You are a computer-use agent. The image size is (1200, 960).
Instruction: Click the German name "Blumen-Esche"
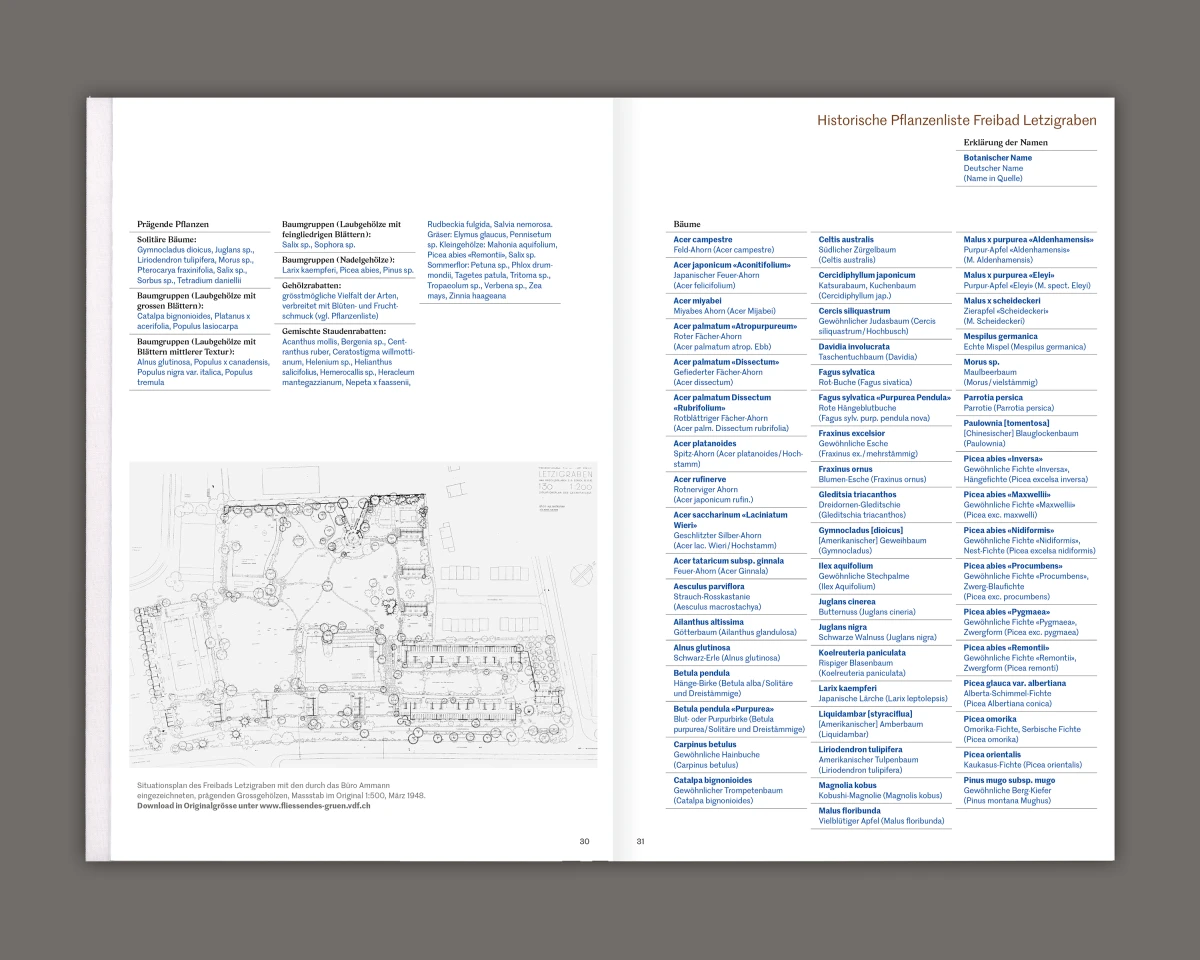click(x=843, y=479)
